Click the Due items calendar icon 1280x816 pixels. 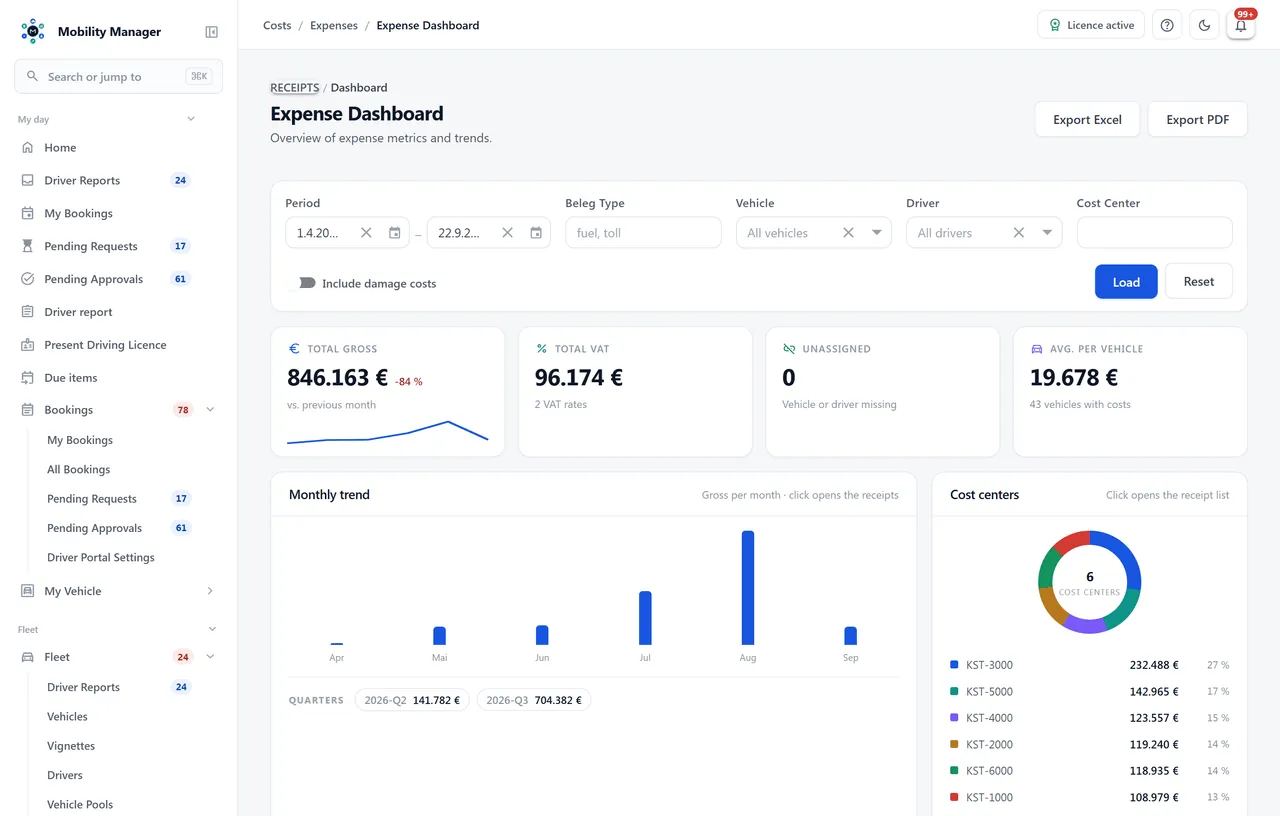(x=27, y=378)
